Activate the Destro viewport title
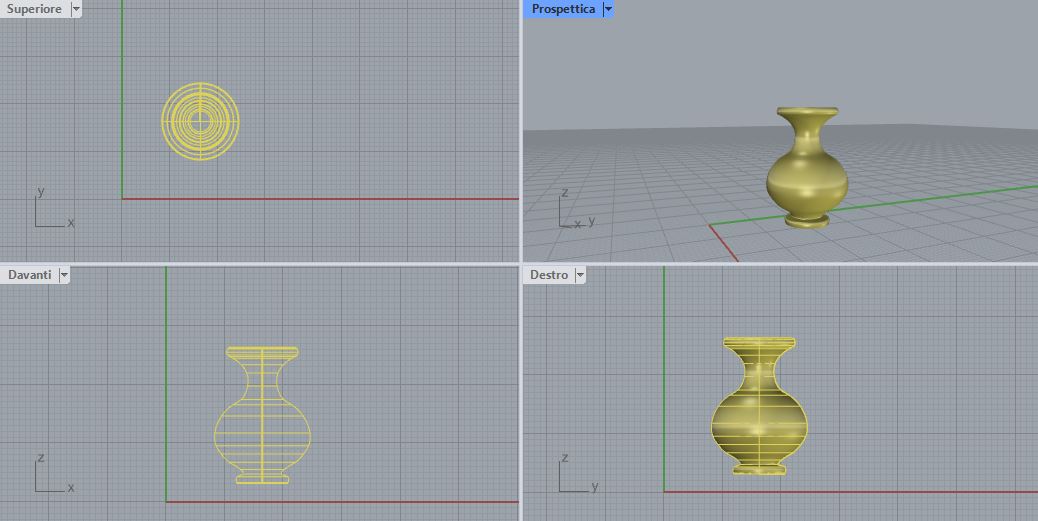Viewport: 1038px width, 521px height. pyautogui.click(x=549, y=275)
